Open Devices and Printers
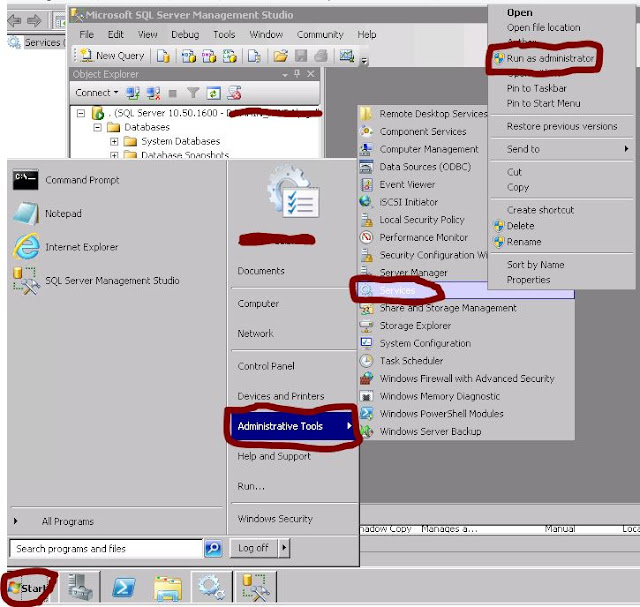 tap(280, 396)
